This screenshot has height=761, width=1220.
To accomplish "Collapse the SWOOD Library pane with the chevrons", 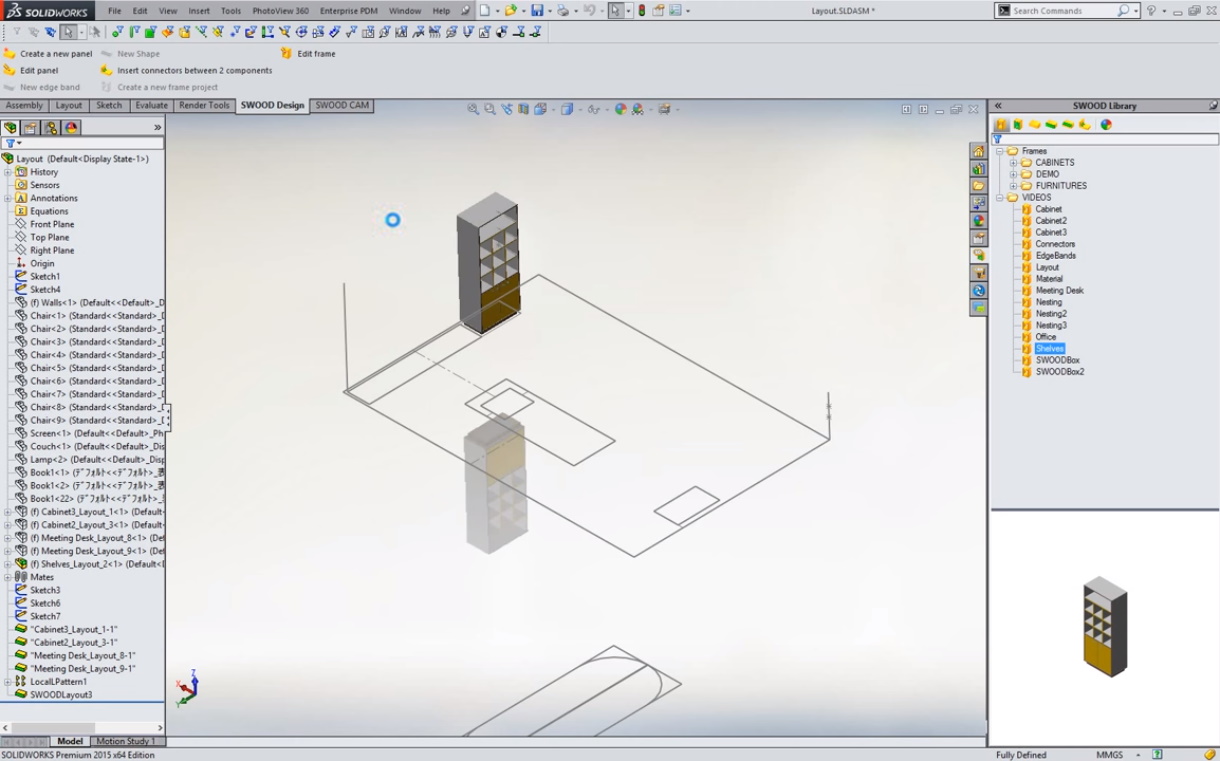I will coord(997,105).
